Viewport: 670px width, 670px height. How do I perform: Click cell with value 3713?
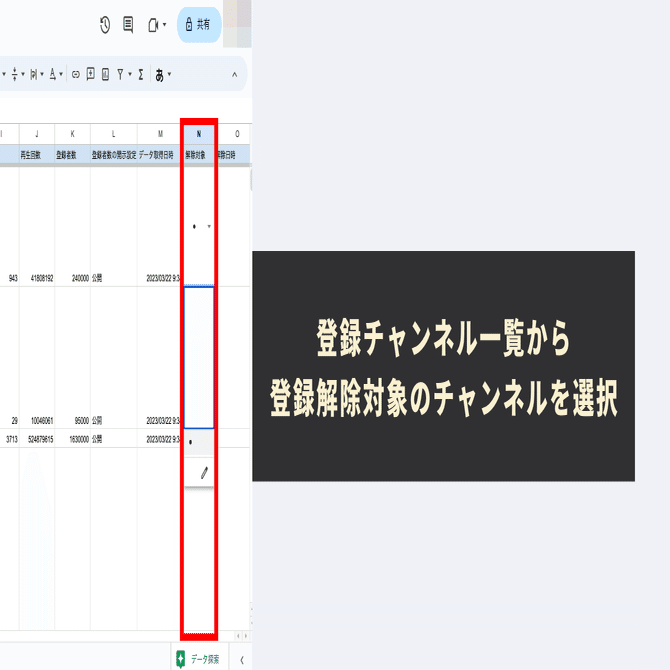coord(9,439)
